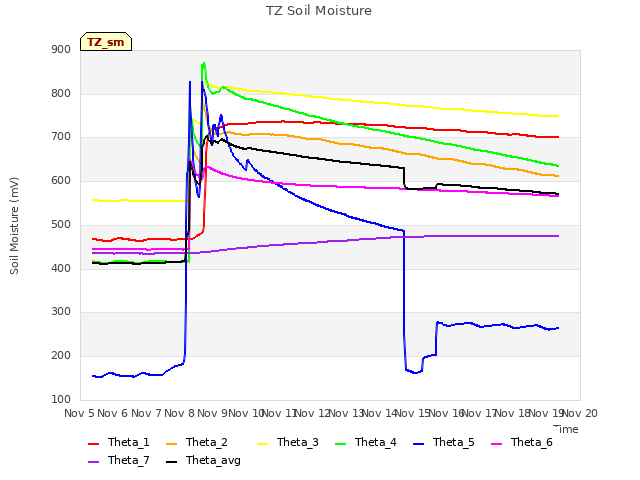Click the Time axis label
This screenshot has width=640, height=480.
pyautogui.click(x=566, y=429)
